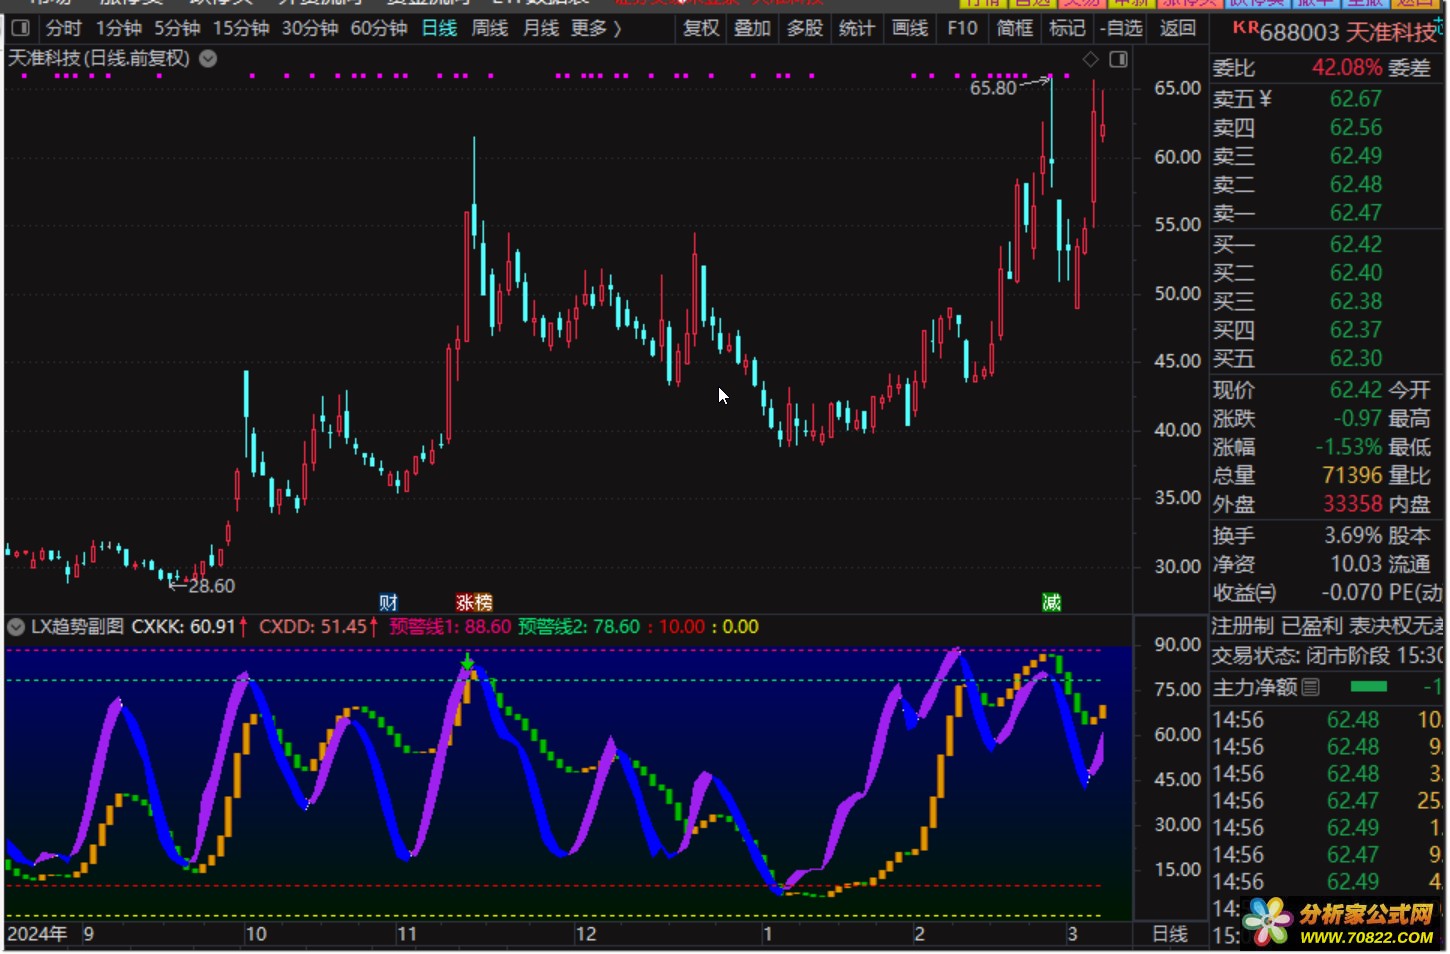Click the diamond icon at chart top right
1450x954 pixels.
[x=1090, y=60]
